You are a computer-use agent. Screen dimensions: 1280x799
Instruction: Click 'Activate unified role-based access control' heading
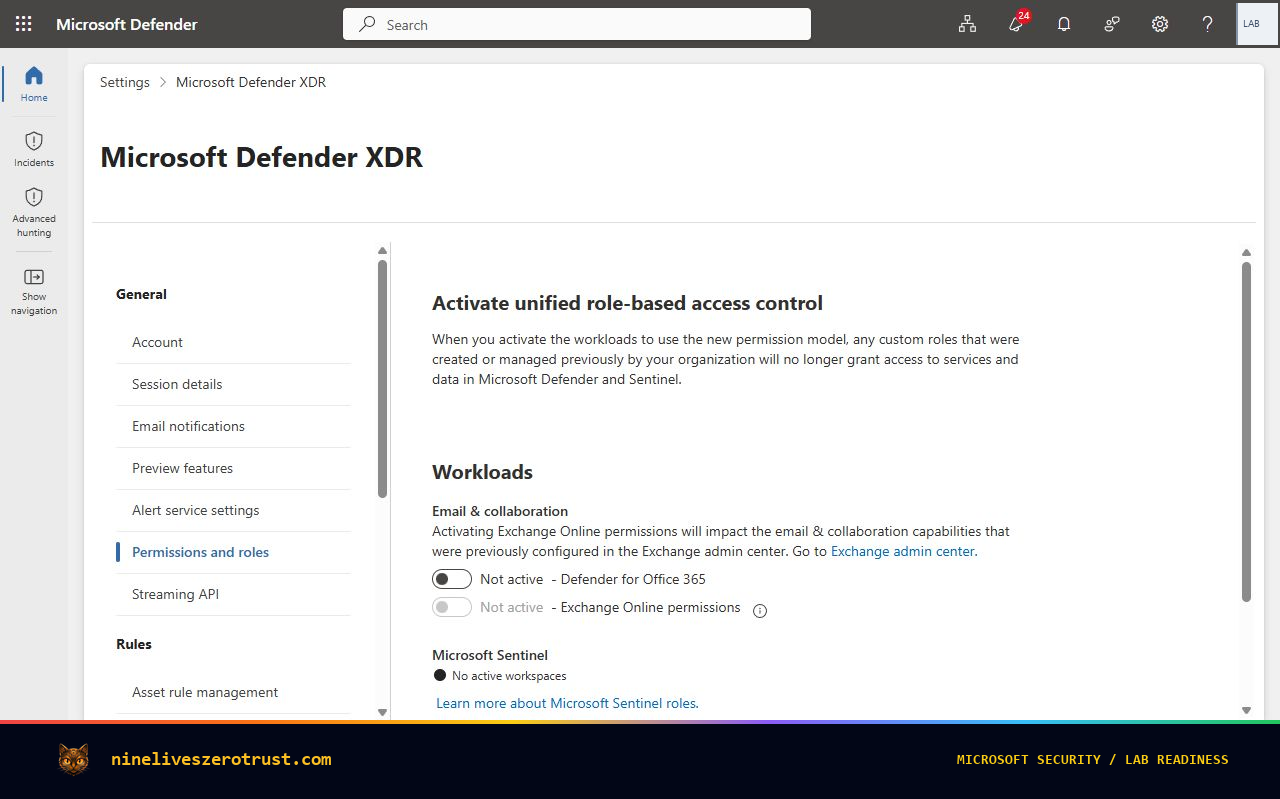coord(627,303)
